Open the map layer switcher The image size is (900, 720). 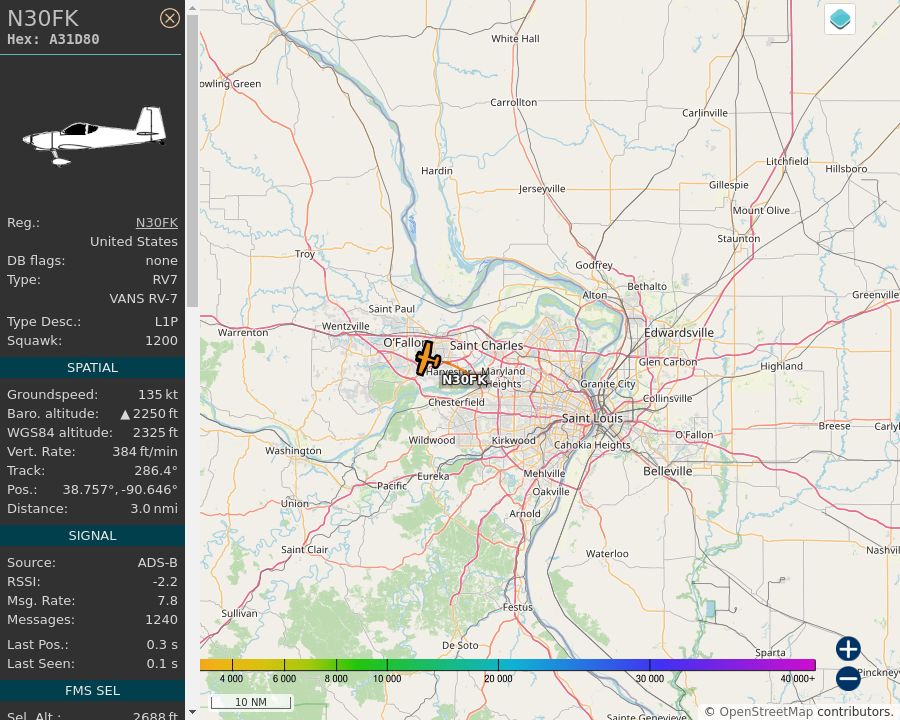click(x=840, y=19)
